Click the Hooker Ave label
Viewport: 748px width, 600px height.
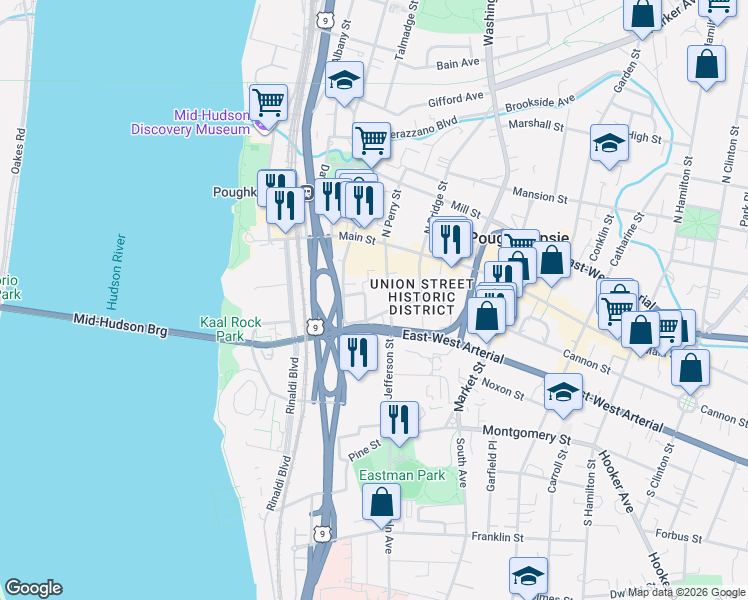(616, 482)
